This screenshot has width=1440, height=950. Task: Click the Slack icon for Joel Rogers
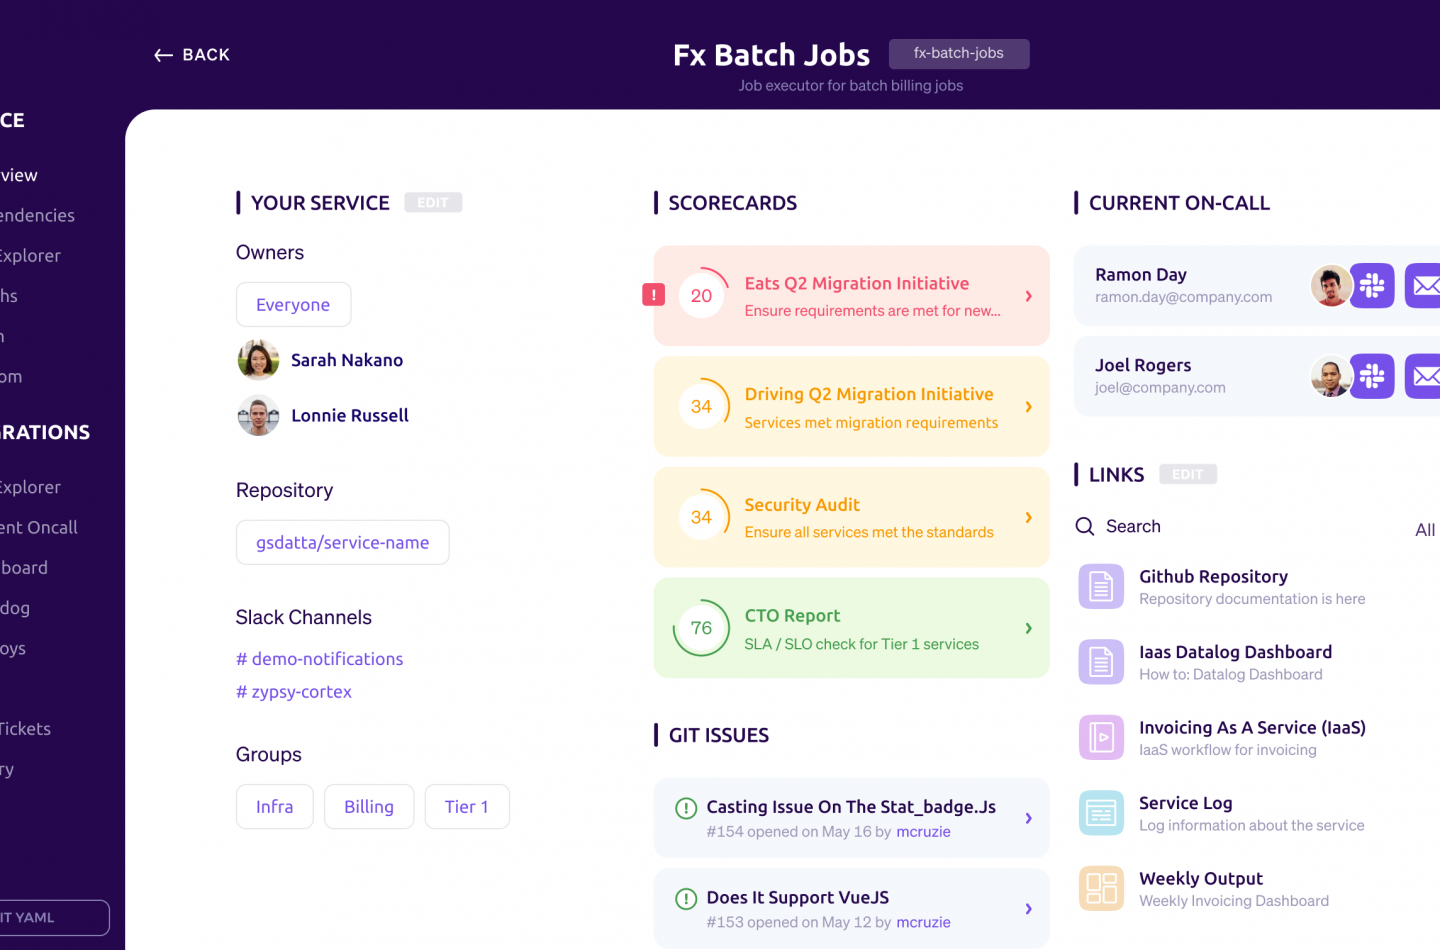(x=1372, y=377)
